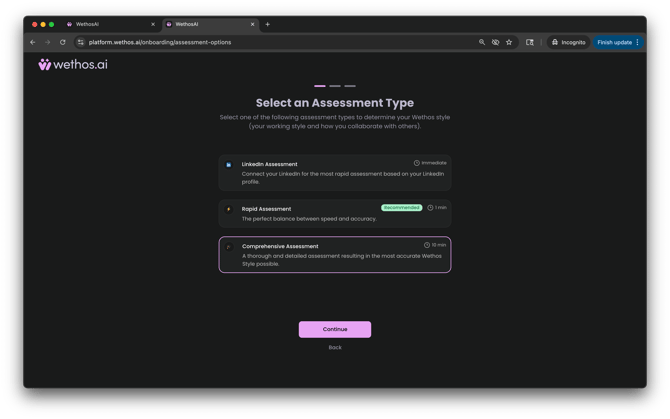This screenshot has height=419, width=670.
Task: Reload the page
Action: [63, 42]
